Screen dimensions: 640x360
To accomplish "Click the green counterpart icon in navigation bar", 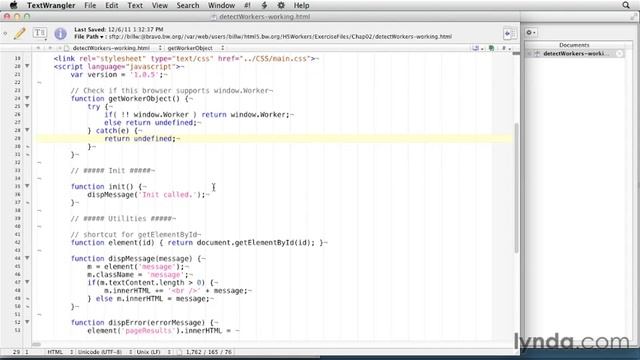I will point(492,48).
